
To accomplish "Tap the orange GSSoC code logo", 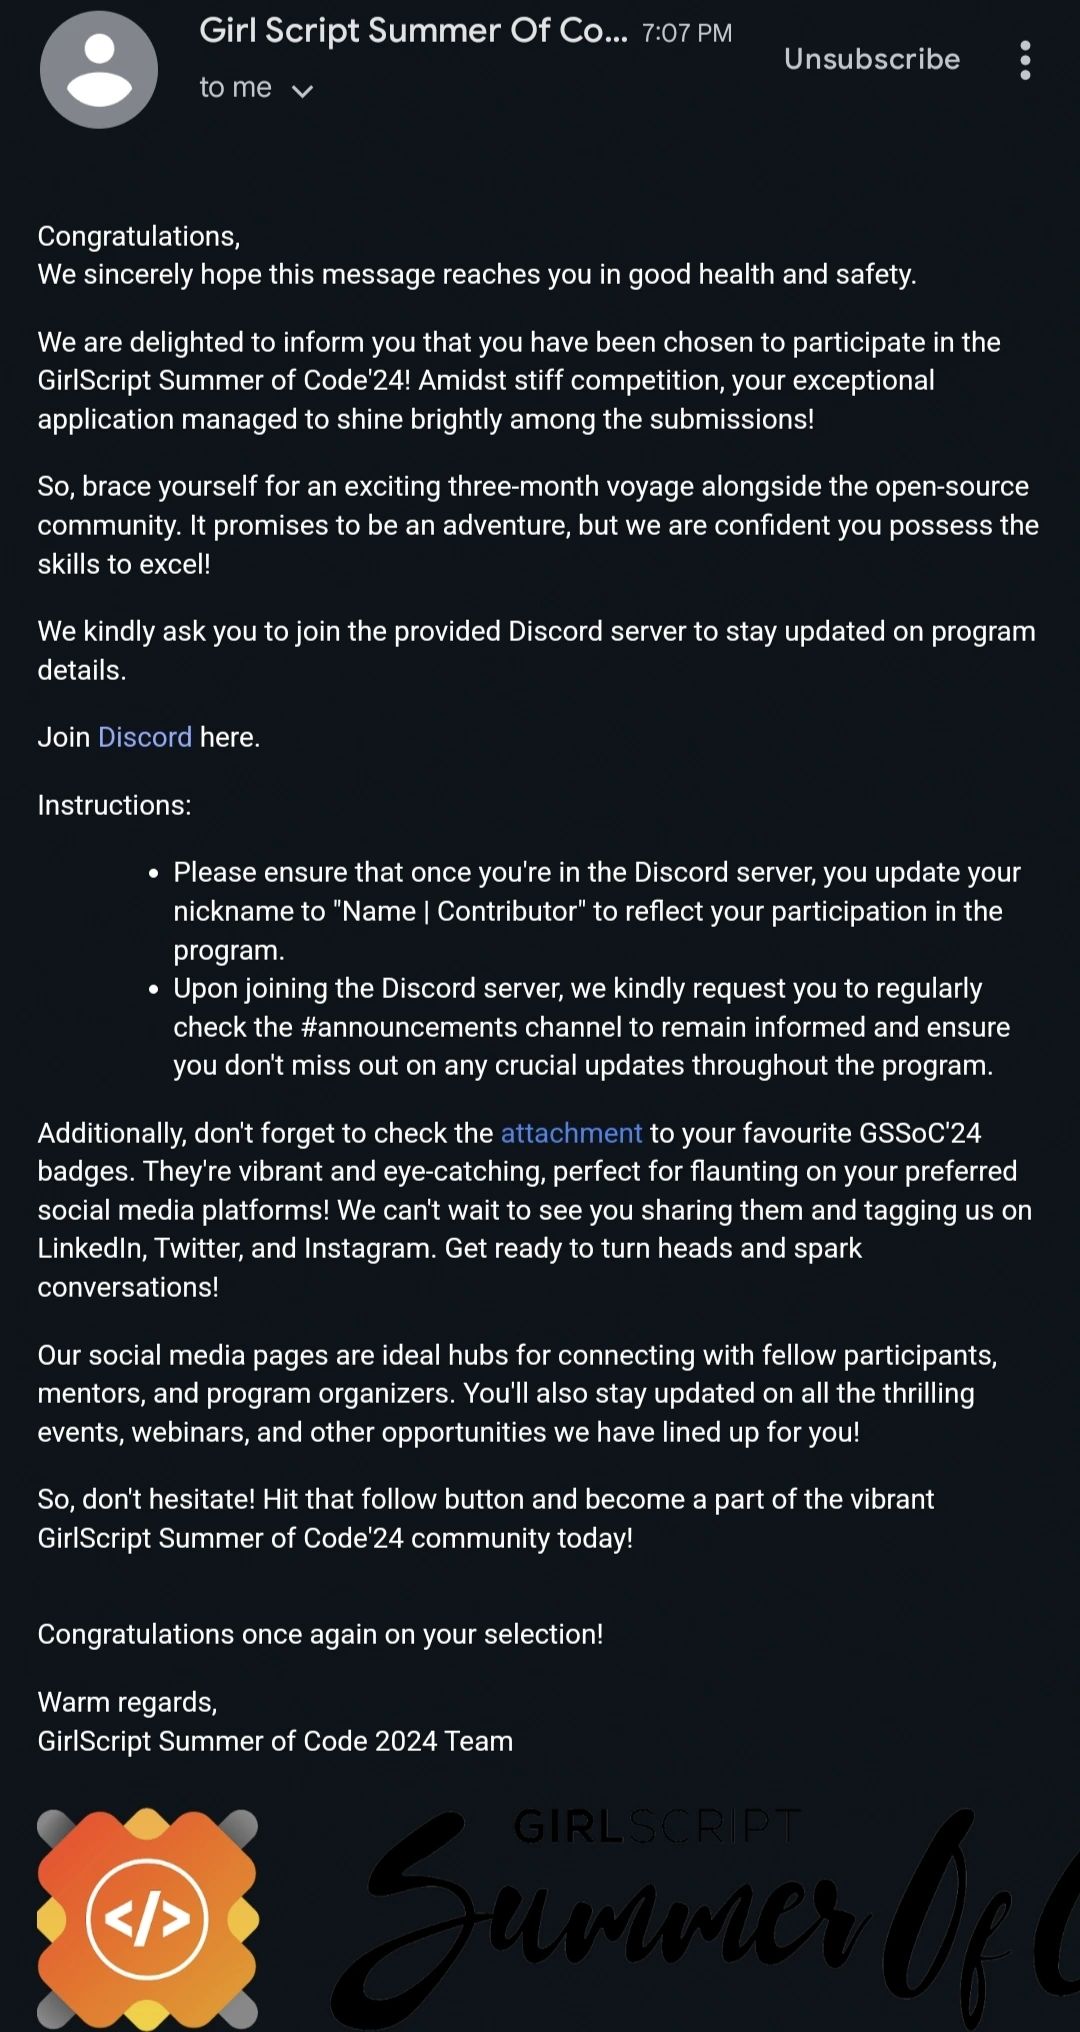I will pos(148,1919).
